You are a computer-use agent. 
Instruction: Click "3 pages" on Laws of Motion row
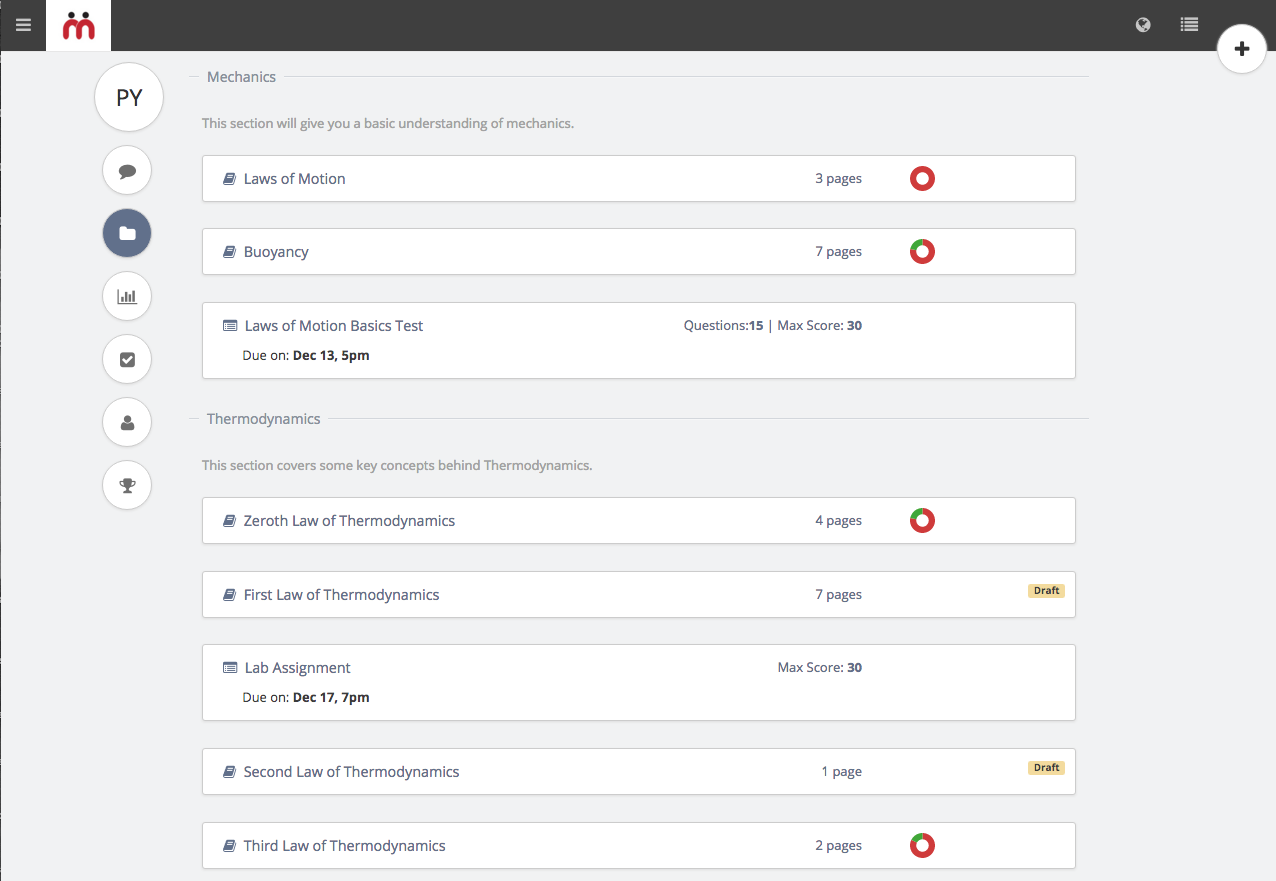tap(838, 179)
